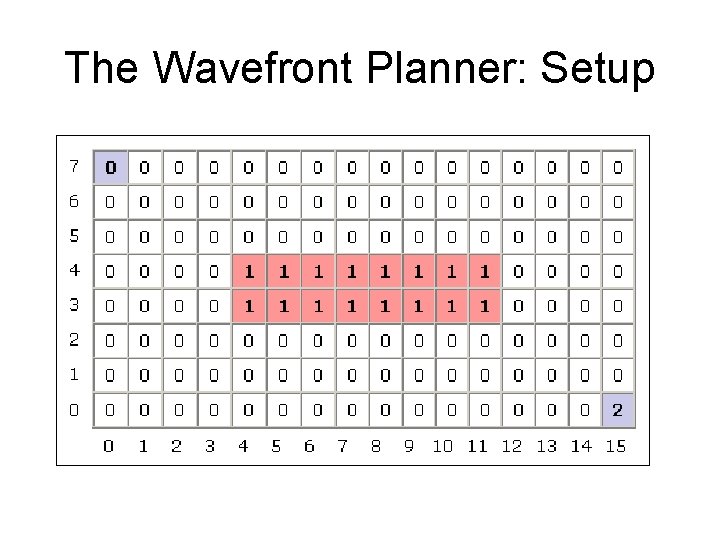Click the start cell at row 7 column 0
The image size is (720, 540).
tap(111, 166)
